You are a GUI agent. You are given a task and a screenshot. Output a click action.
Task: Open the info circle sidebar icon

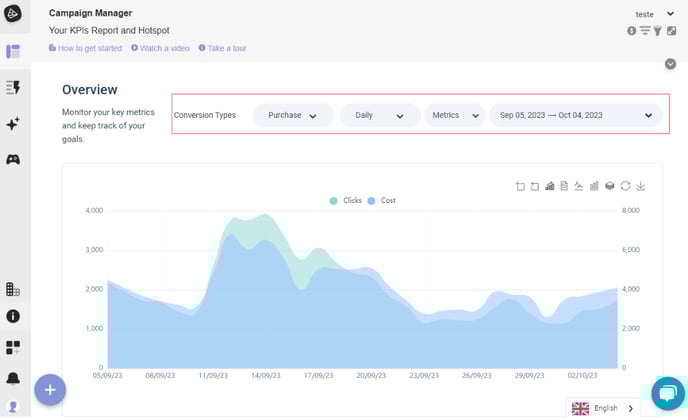tap(13, 316)
